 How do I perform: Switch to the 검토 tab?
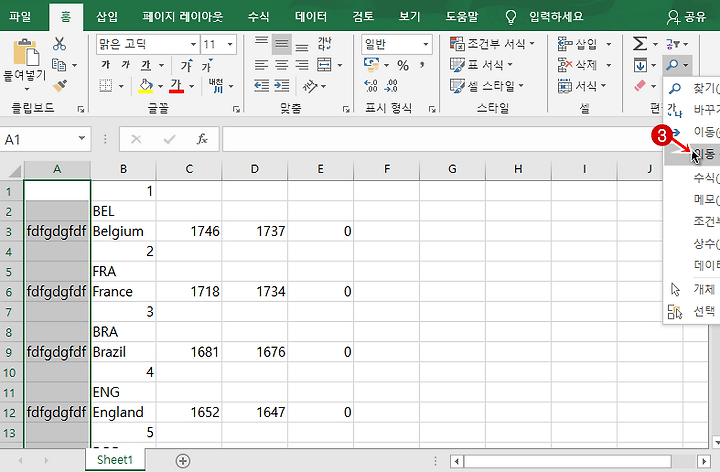(x=363, y=17)
